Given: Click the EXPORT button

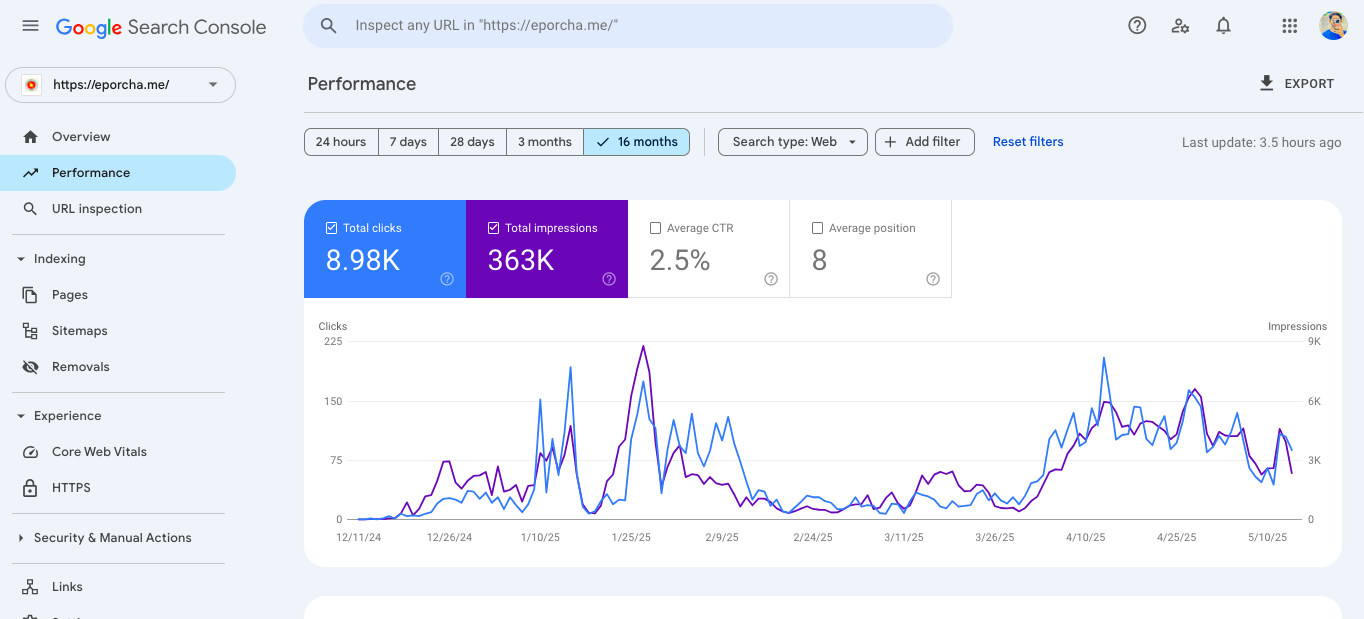Looking at the screenshot, I should click(x=1297, y=84).
